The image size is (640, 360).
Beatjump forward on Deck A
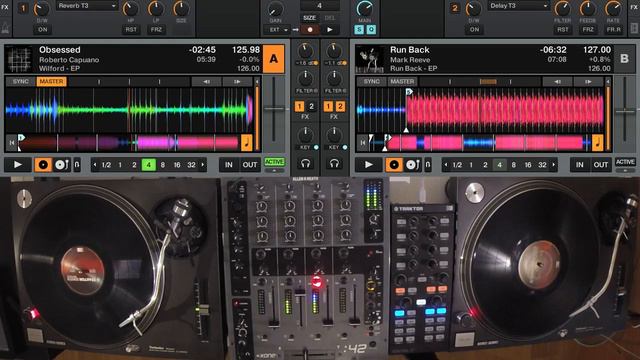[x=237, y=82]
